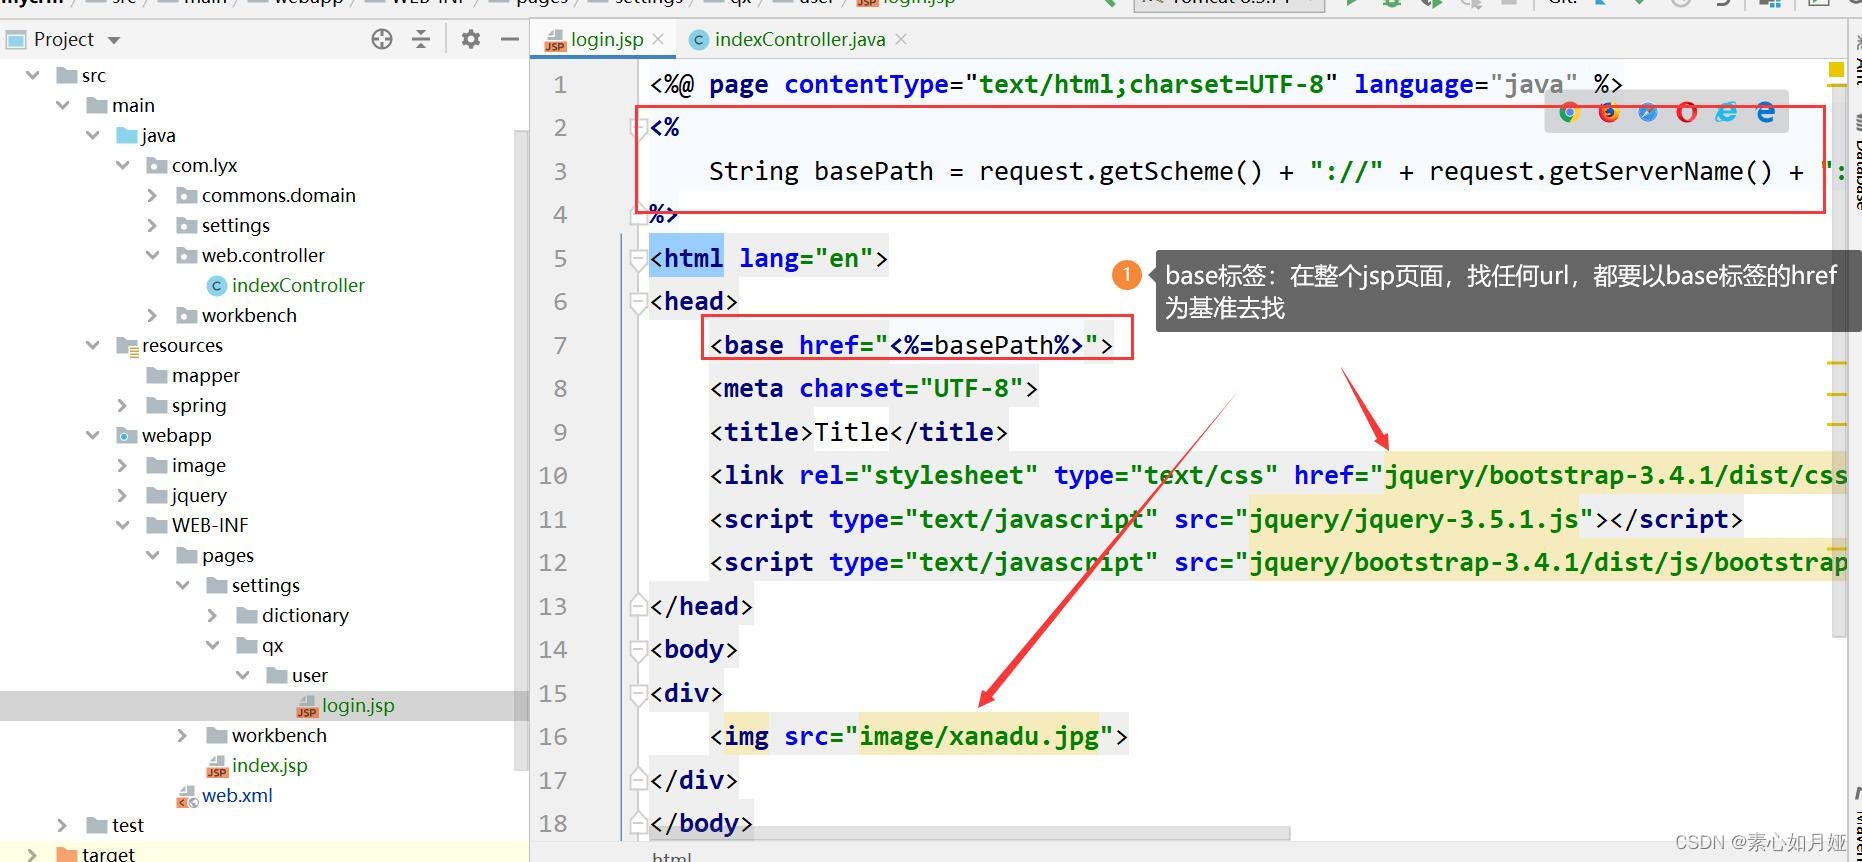Open web.xml from project tree
The height and width of the screenshot is (862, 1862).
click(225, 795)
